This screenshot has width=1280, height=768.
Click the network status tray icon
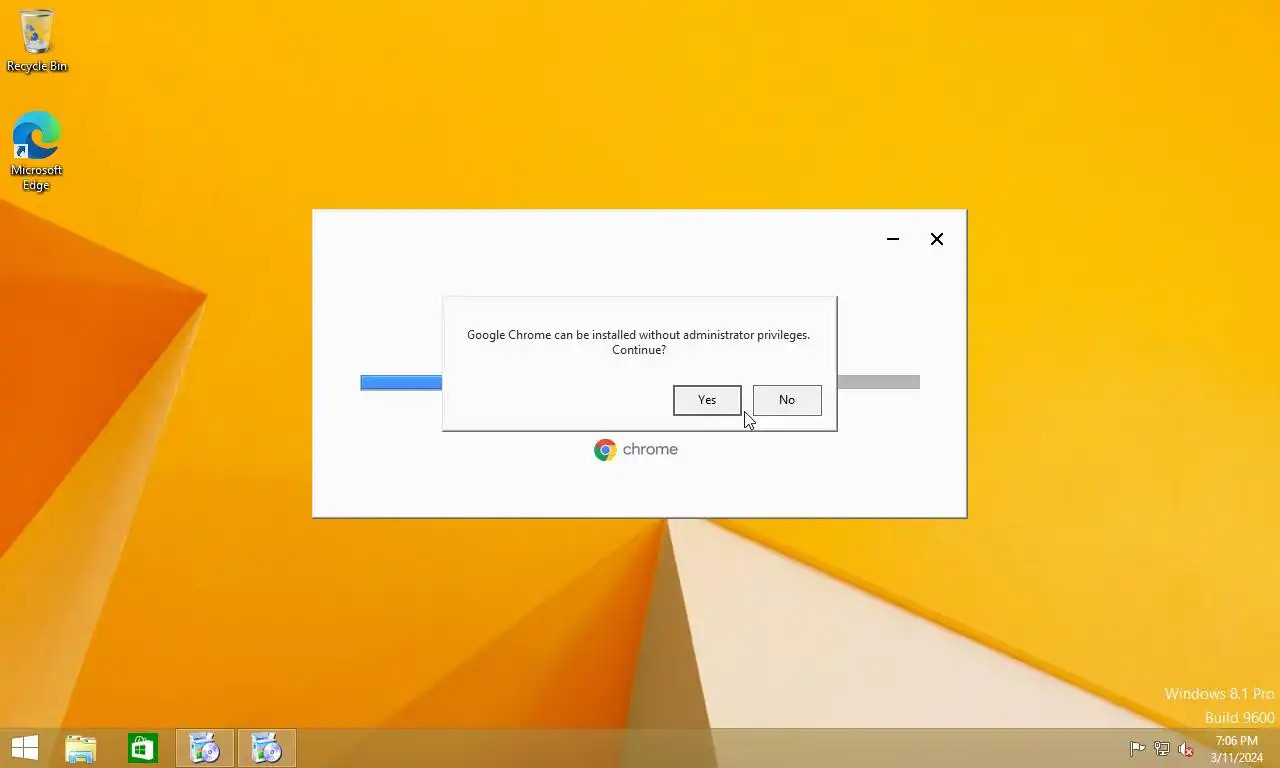(x=1162, y=748)
